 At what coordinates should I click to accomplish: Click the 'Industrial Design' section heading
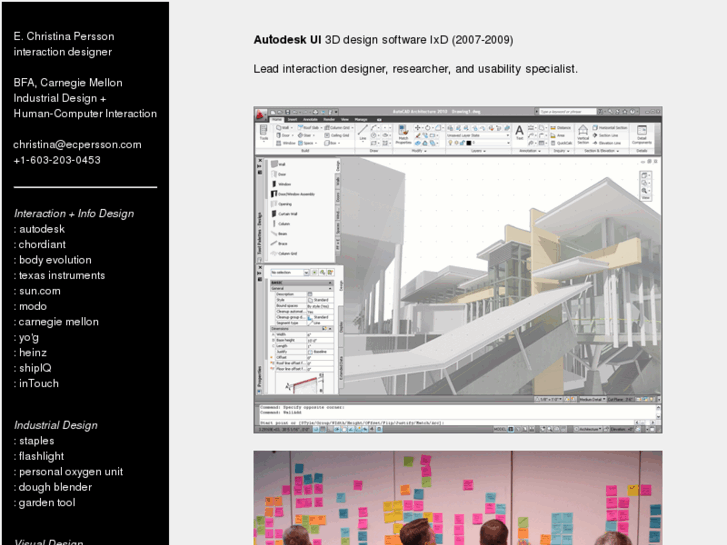56,425
